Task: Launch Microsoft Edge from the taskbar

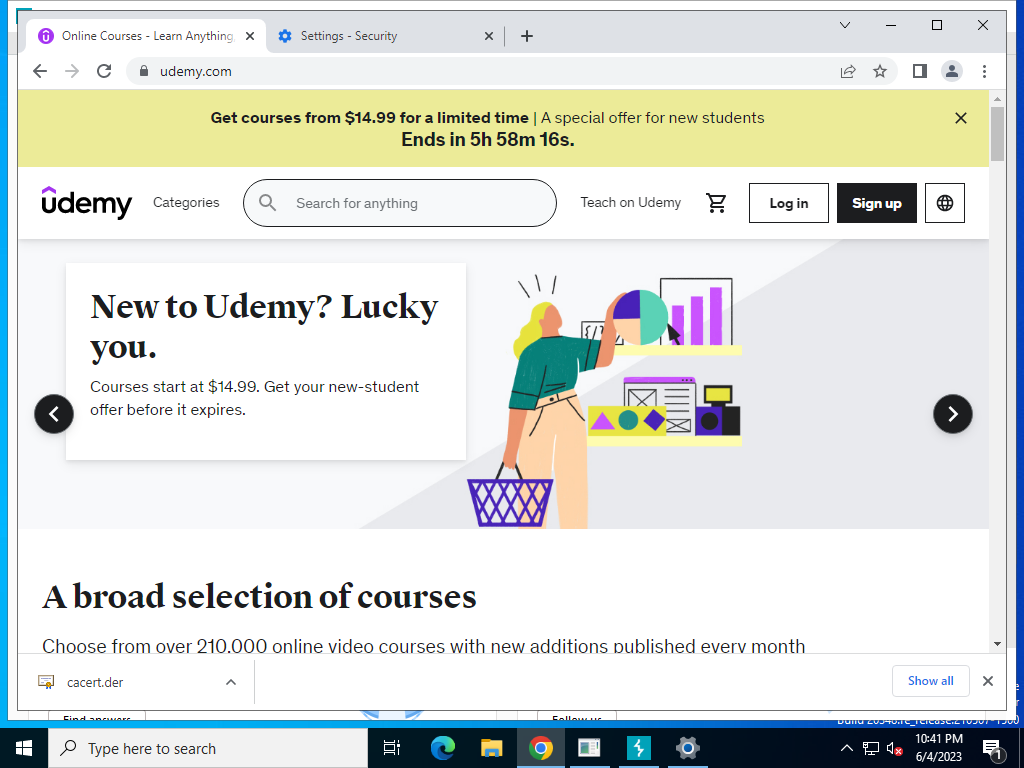Action: (442, 748)
